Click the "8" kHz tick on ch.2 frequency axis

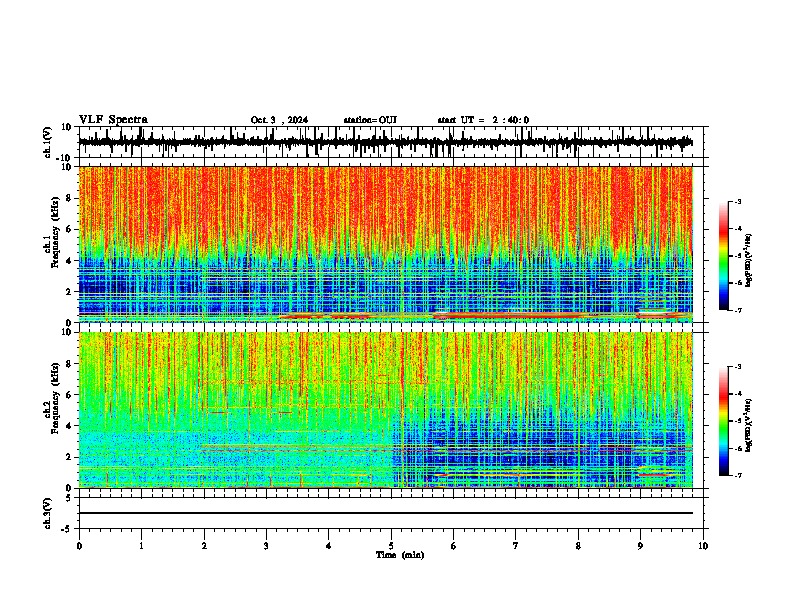(71, 364)
